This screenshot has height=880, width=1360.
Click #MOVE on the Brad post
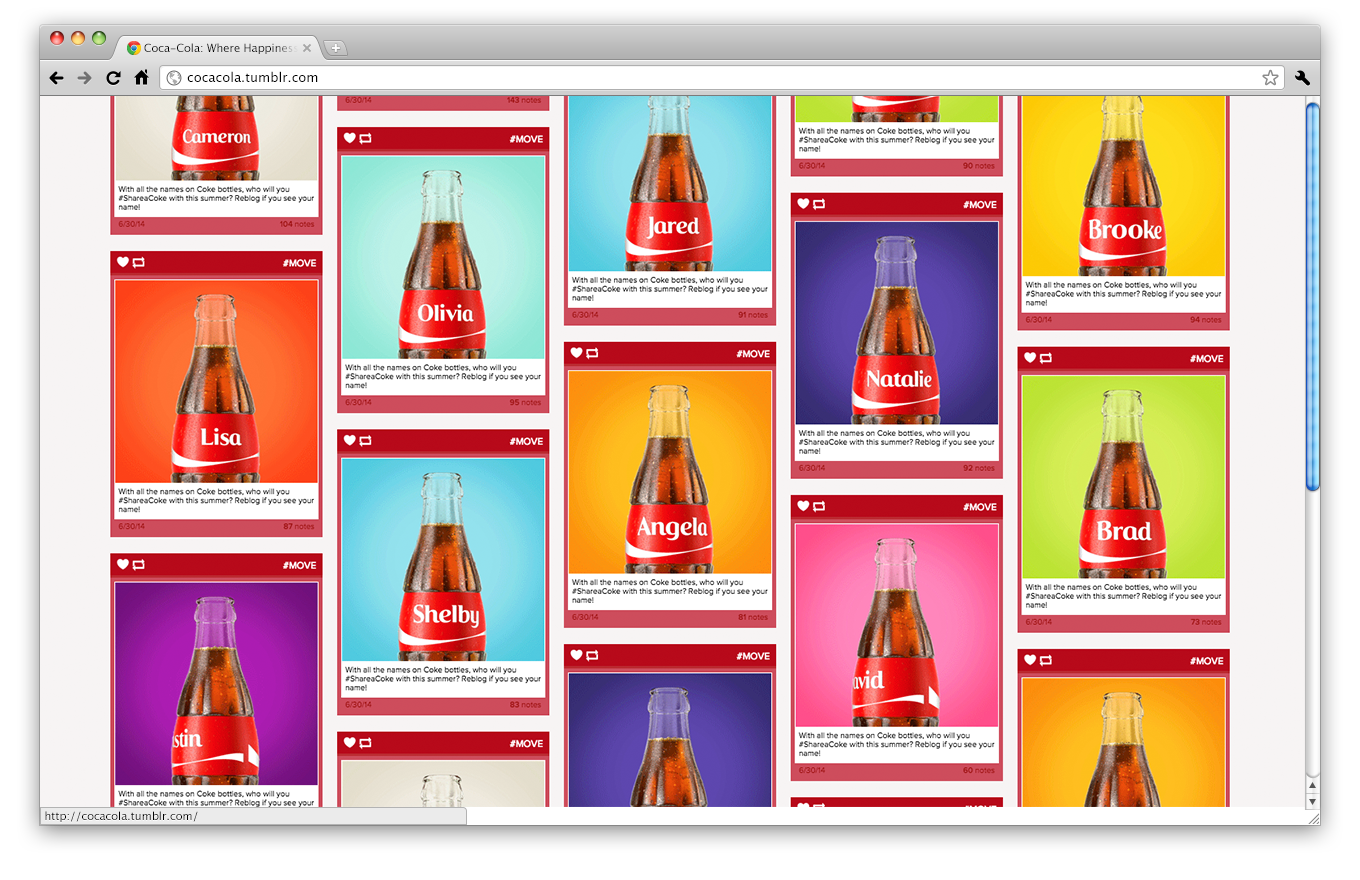[1207, 359]
